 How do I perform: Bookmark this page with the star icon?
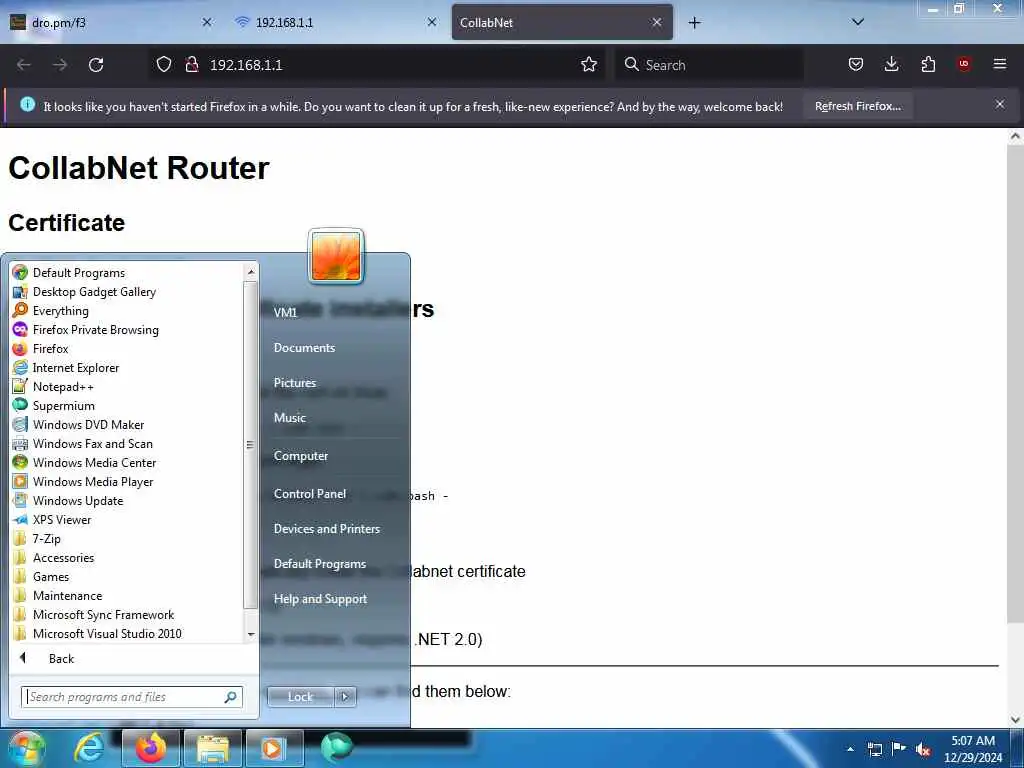[x=588, y=65]
